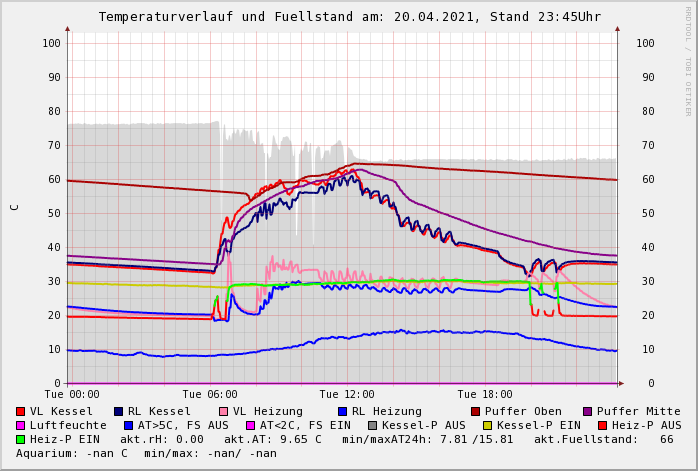Viewport: 698px width, 471px height.
Task: Click the dark blue RL Kessel swatch
Action: 118,412
